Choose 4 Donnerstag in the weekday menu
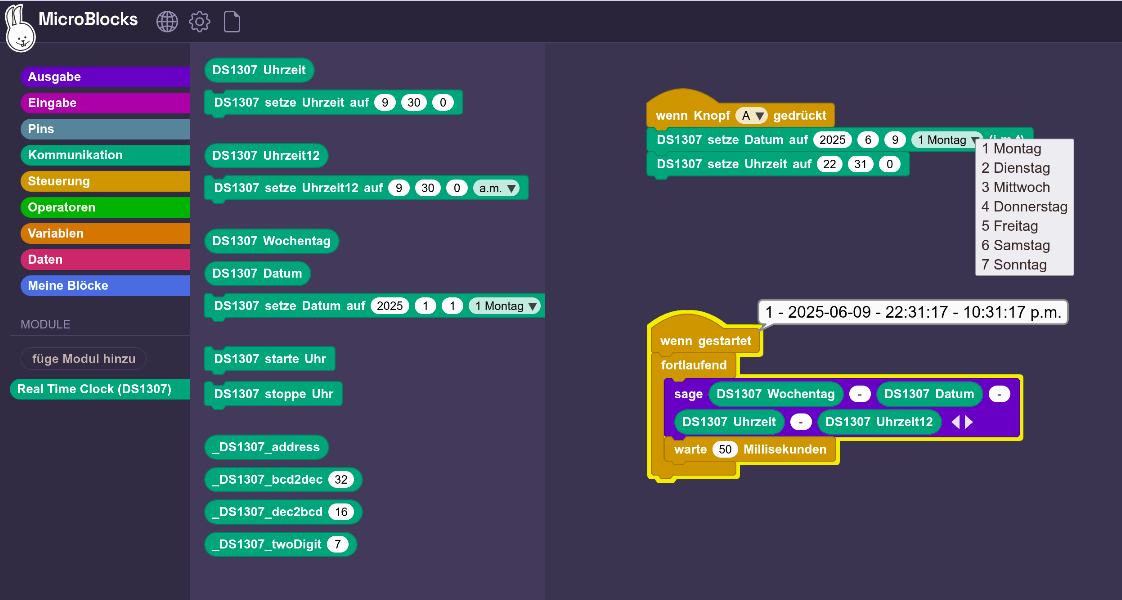 1024,207
